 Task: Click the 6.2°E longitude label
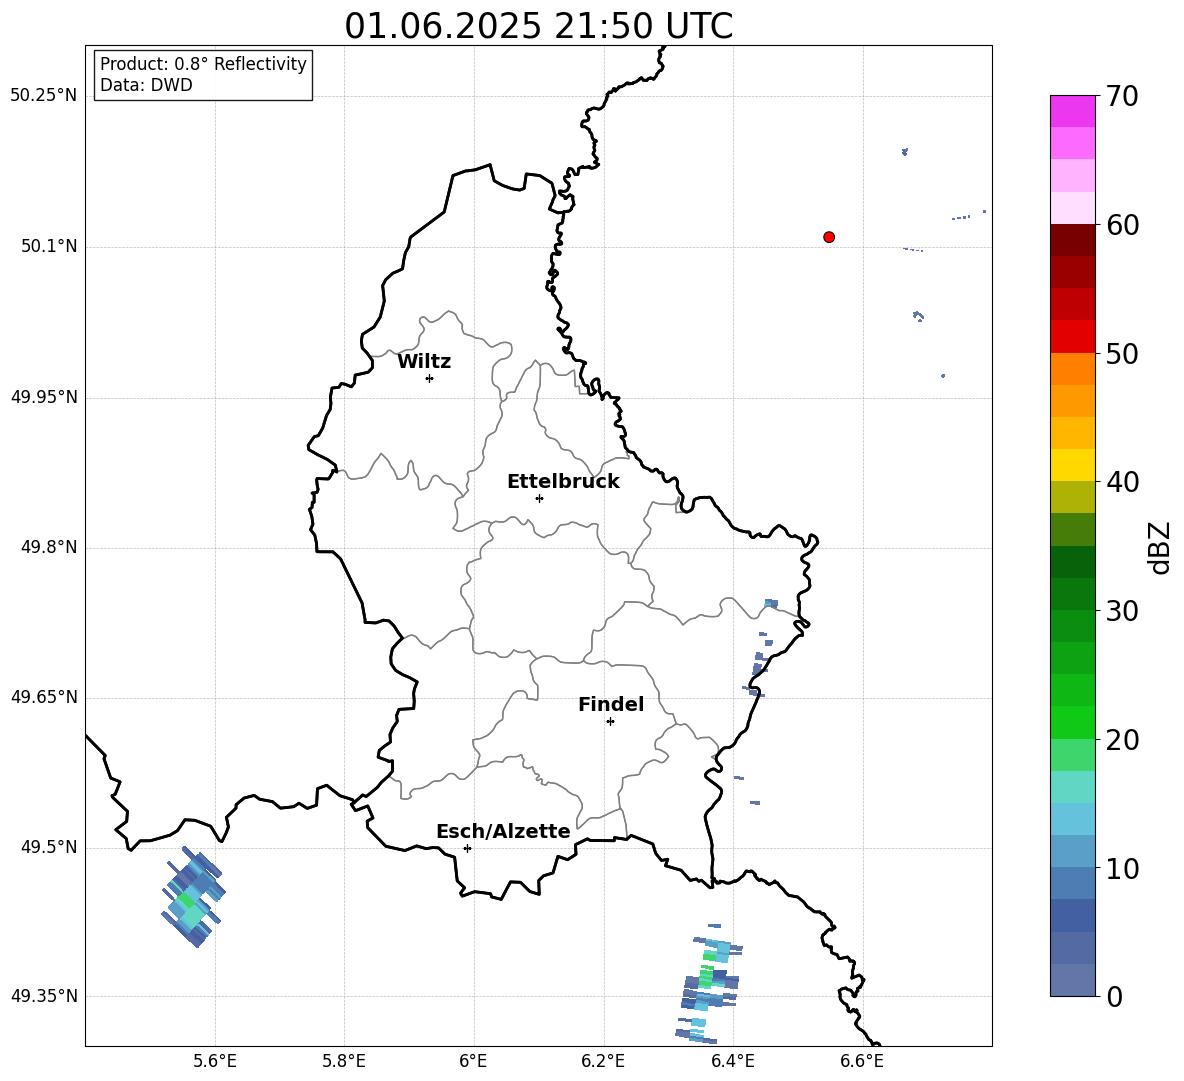tap(603, 1061)
